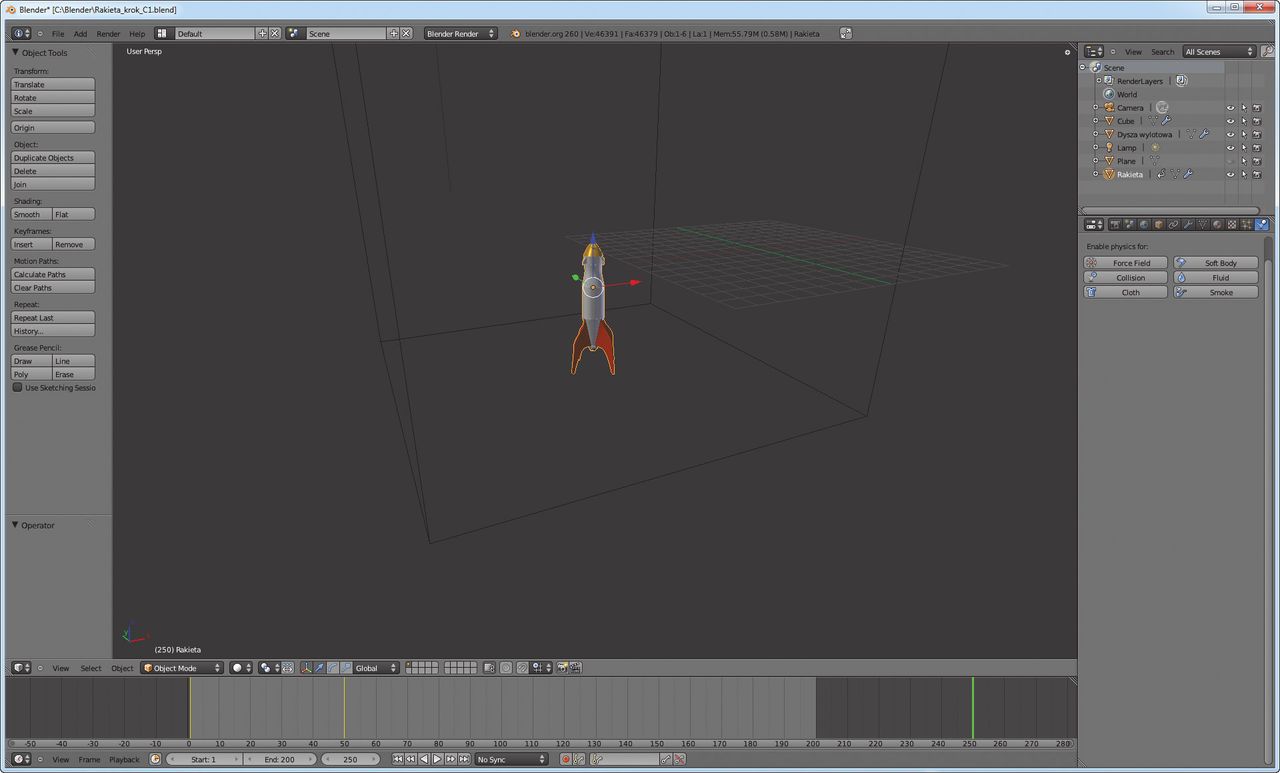
Task: Show the Plane object via eye icon
Action: point(1231,161)
